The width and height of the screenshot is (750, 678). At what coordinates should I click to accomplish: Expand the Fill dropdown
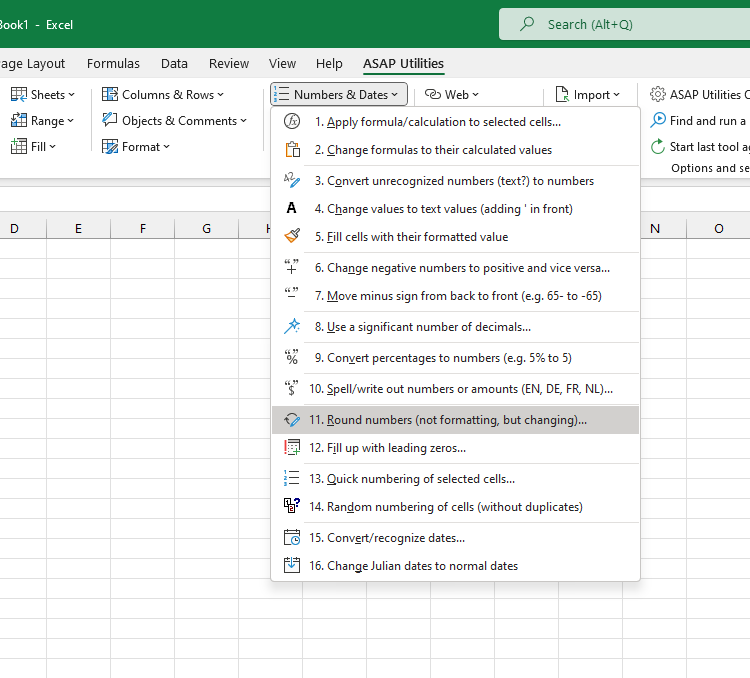(x=33, y=146)
